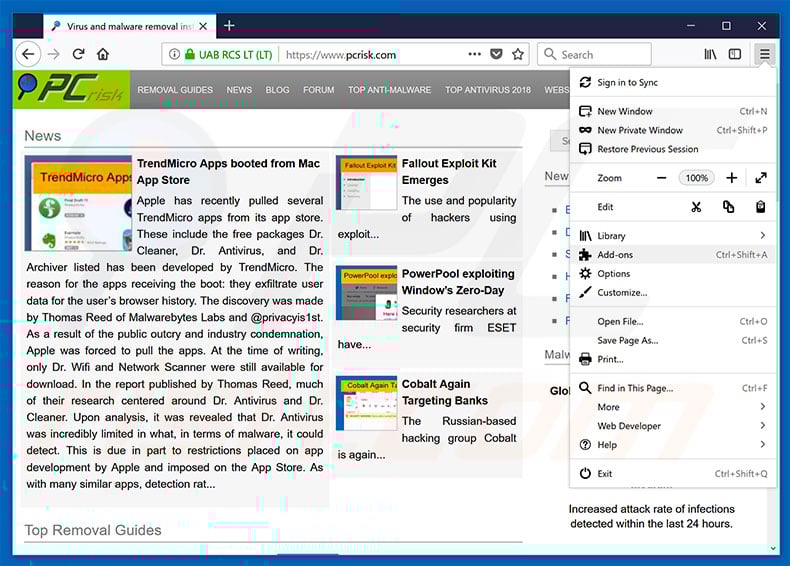Open TrendMicro Apps booted article headline
790x566 pixels.
click(x=228, y=171)
